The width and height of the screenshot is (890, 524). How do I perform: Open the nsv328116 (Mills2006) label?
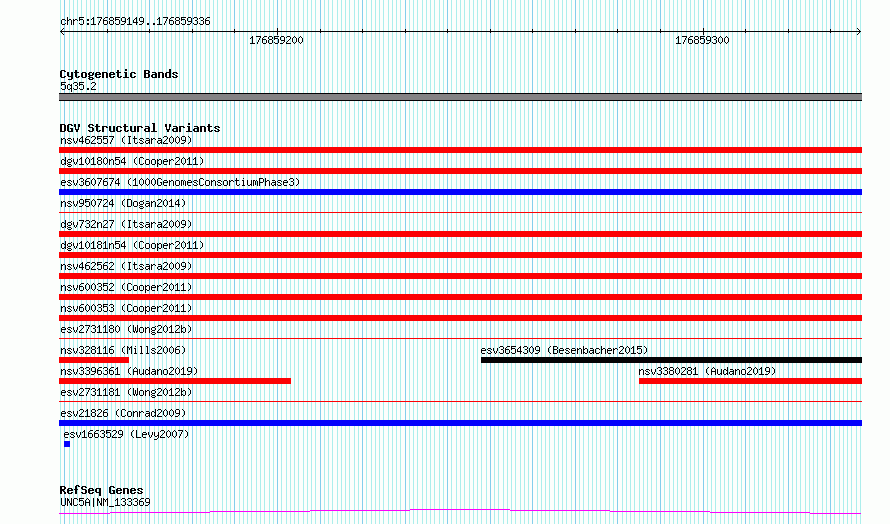point(123,350)
